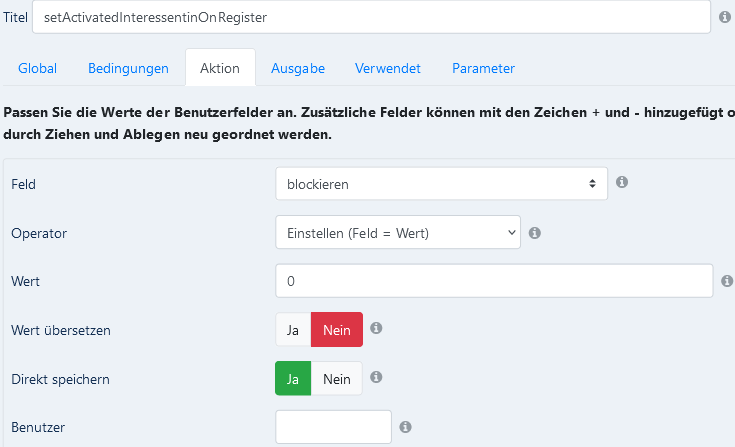Click into the Wert input field

[494, 281]
